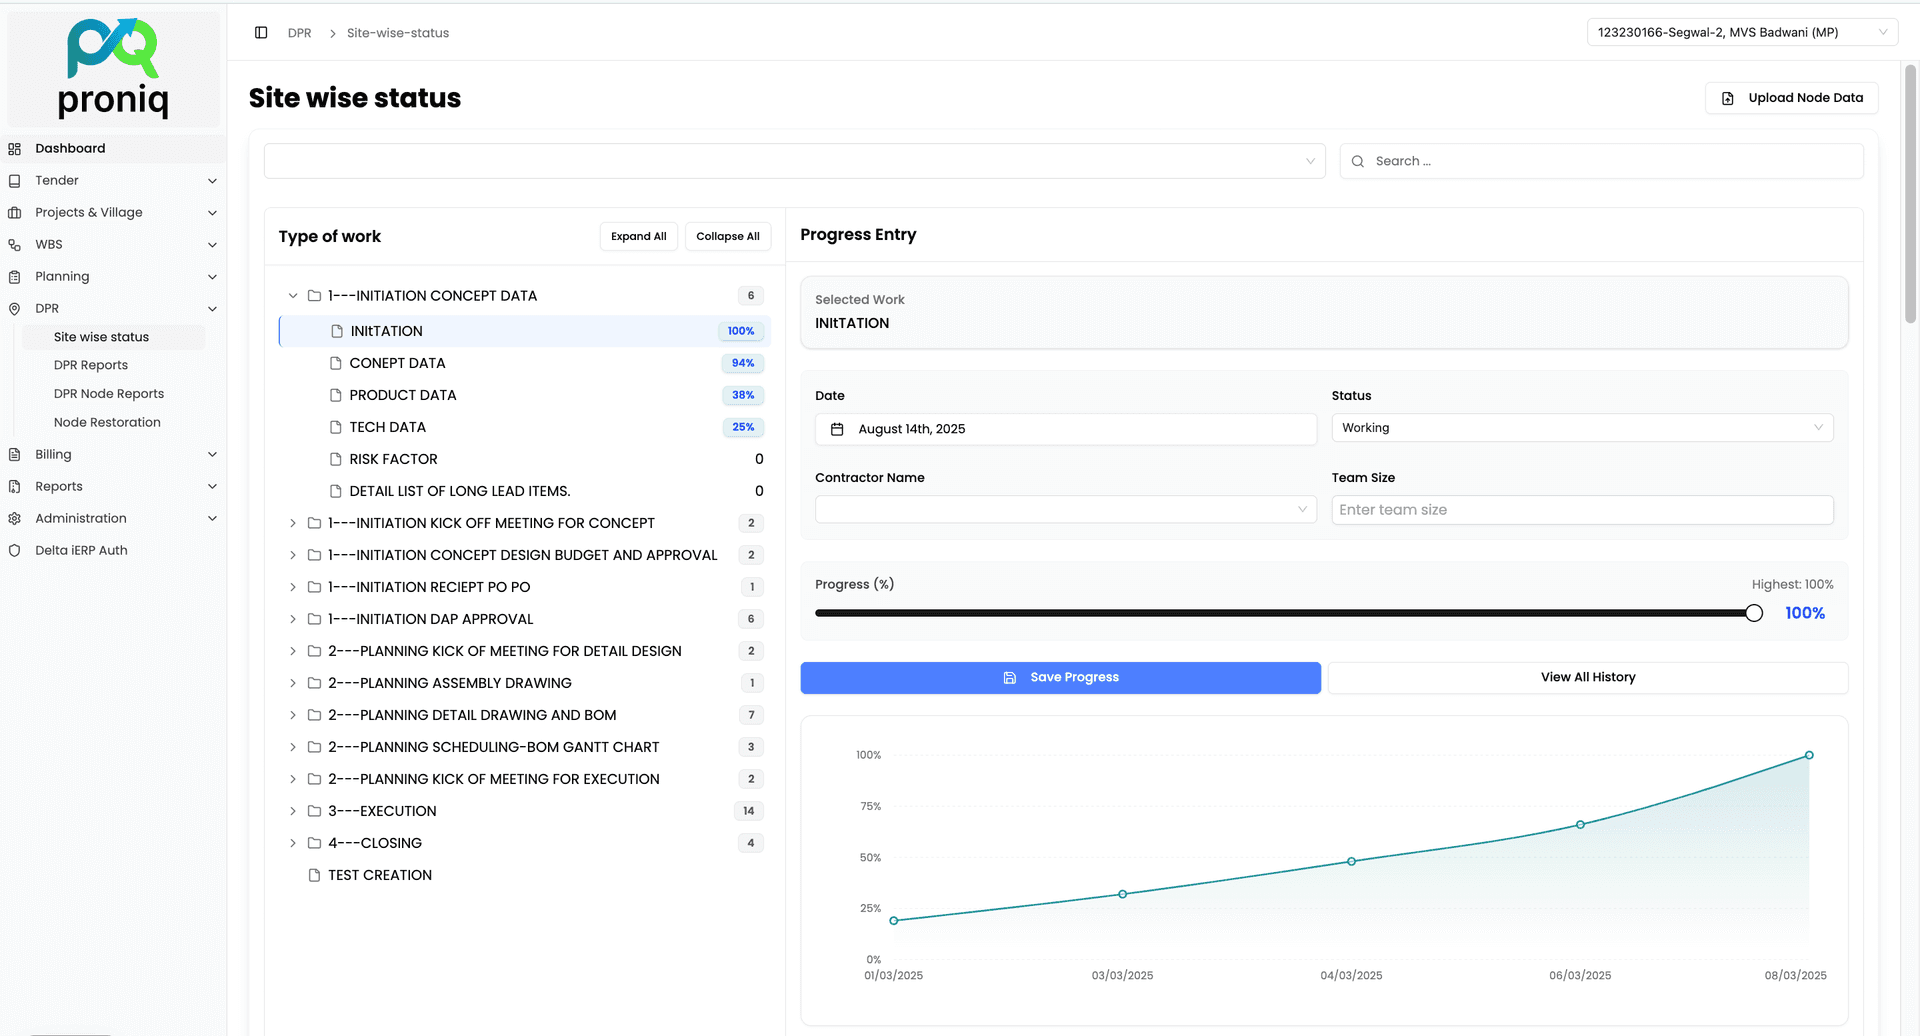Click the Upload Node Data file icon
Image resolution: width=1920 pixels, height=1036 pixels.
click(1727, 98)
